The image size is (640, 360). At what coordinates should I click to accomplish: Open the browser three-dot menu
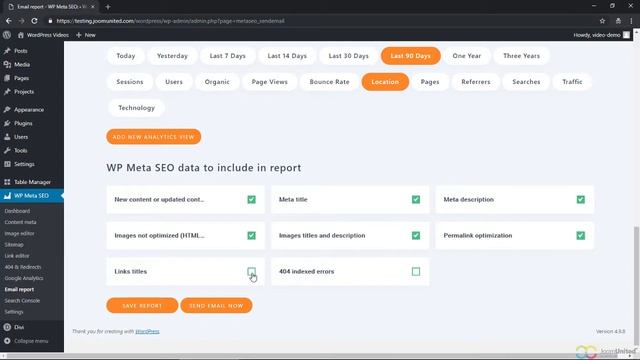point(631,21)
